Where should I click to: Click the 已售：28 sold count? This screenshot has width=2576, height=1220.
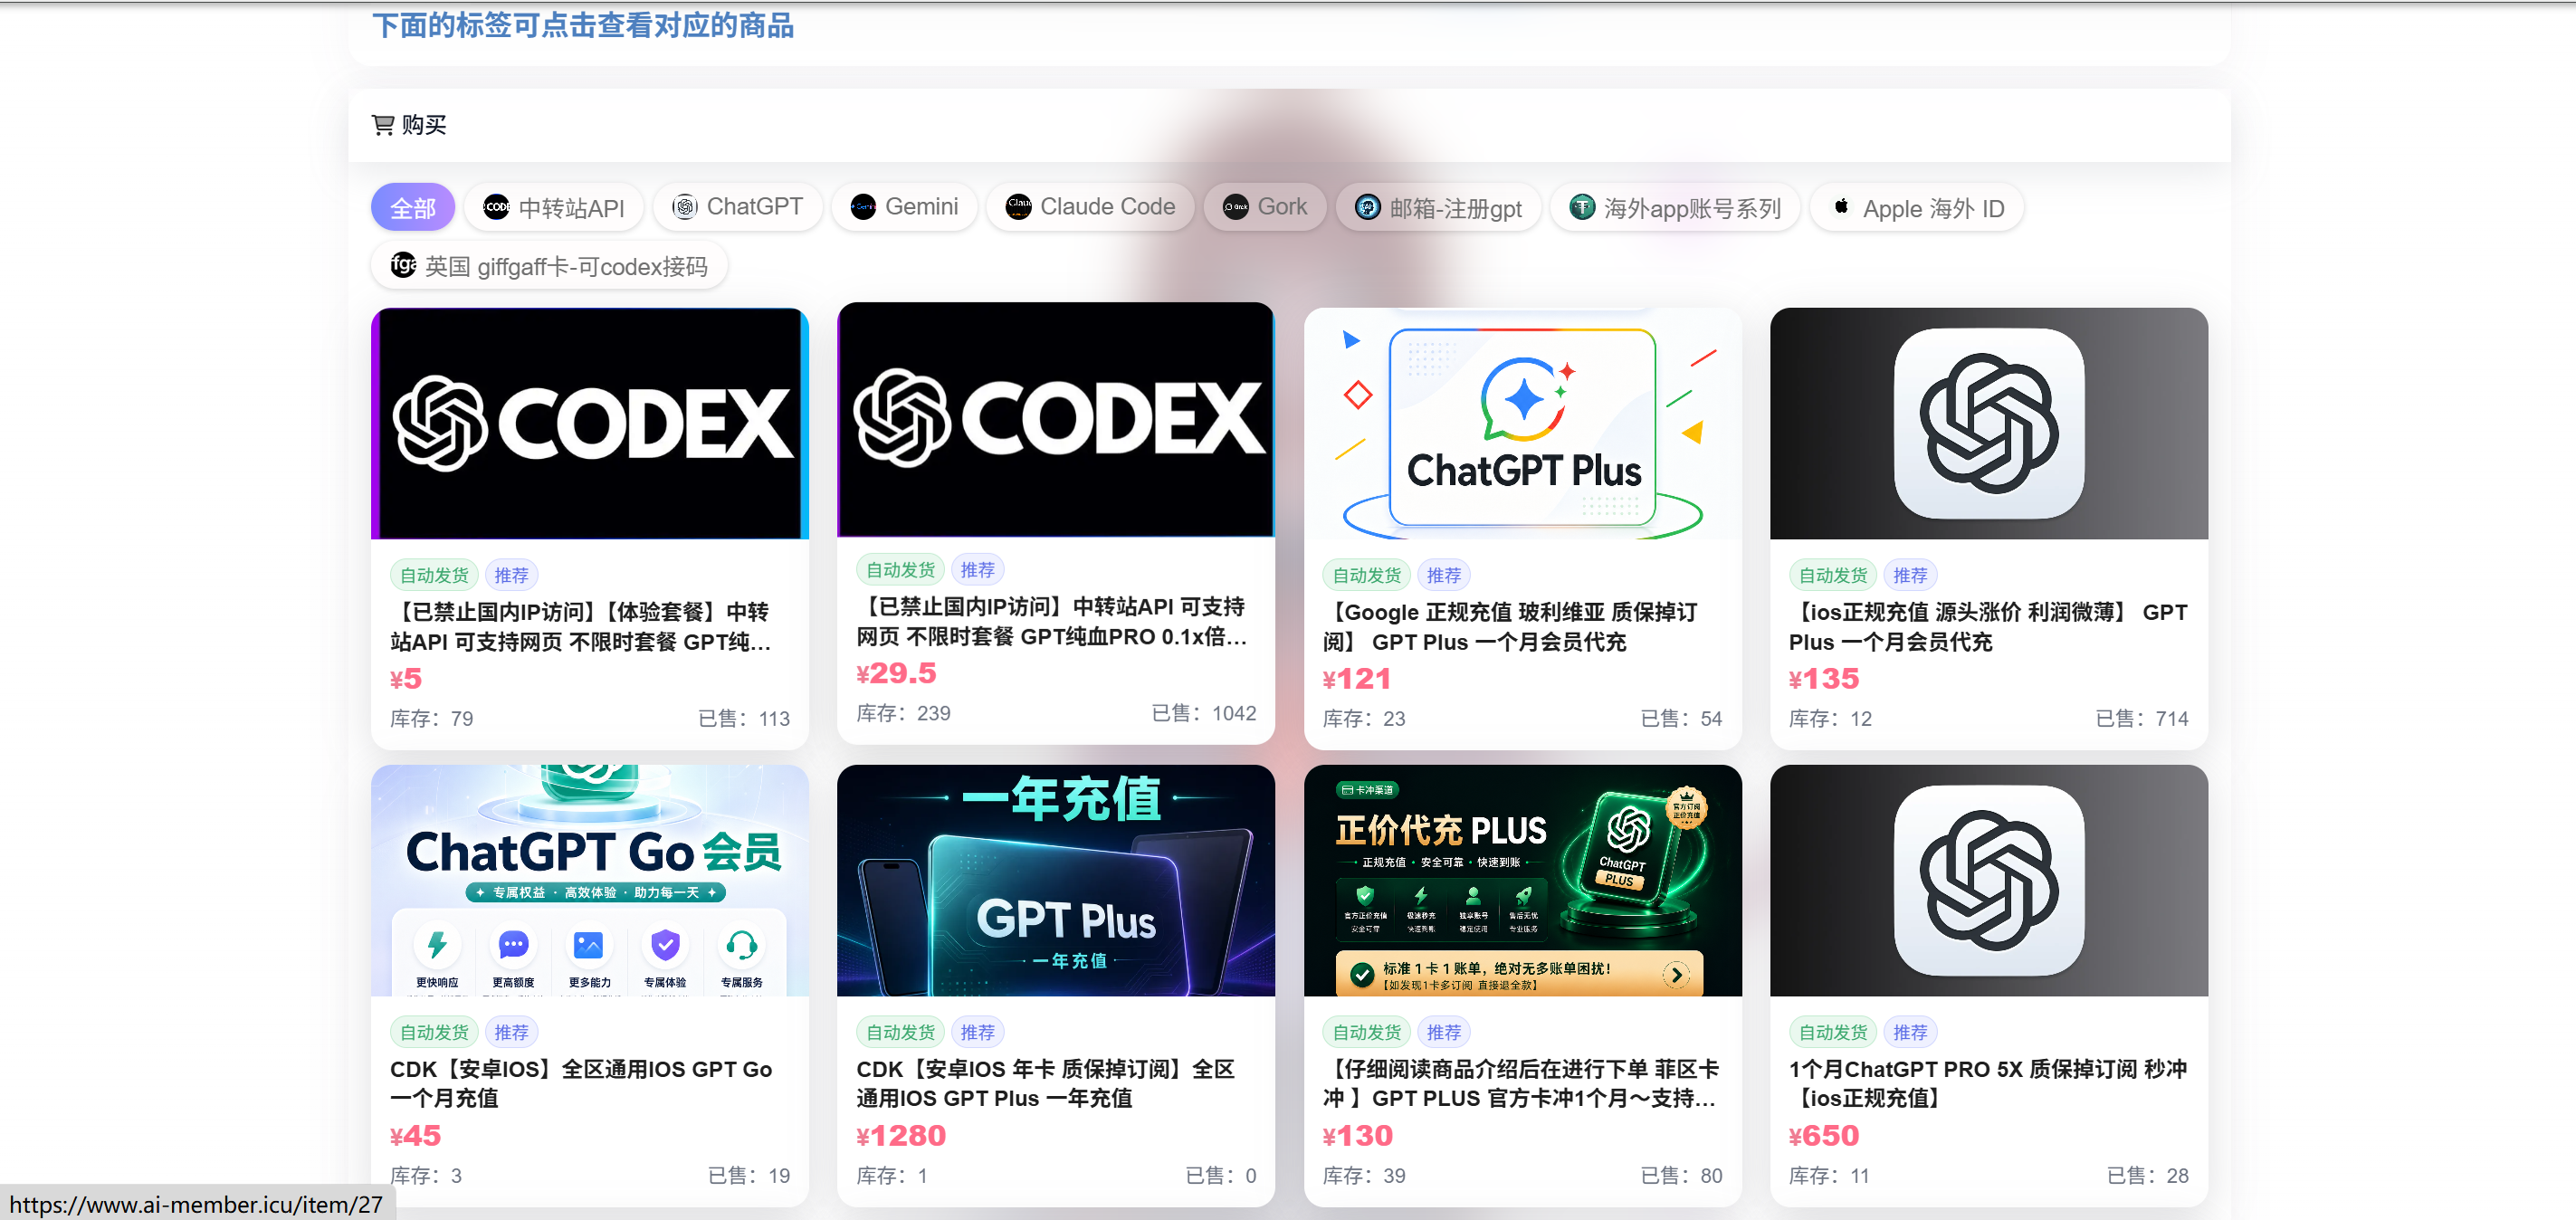coord(2148,1176)
